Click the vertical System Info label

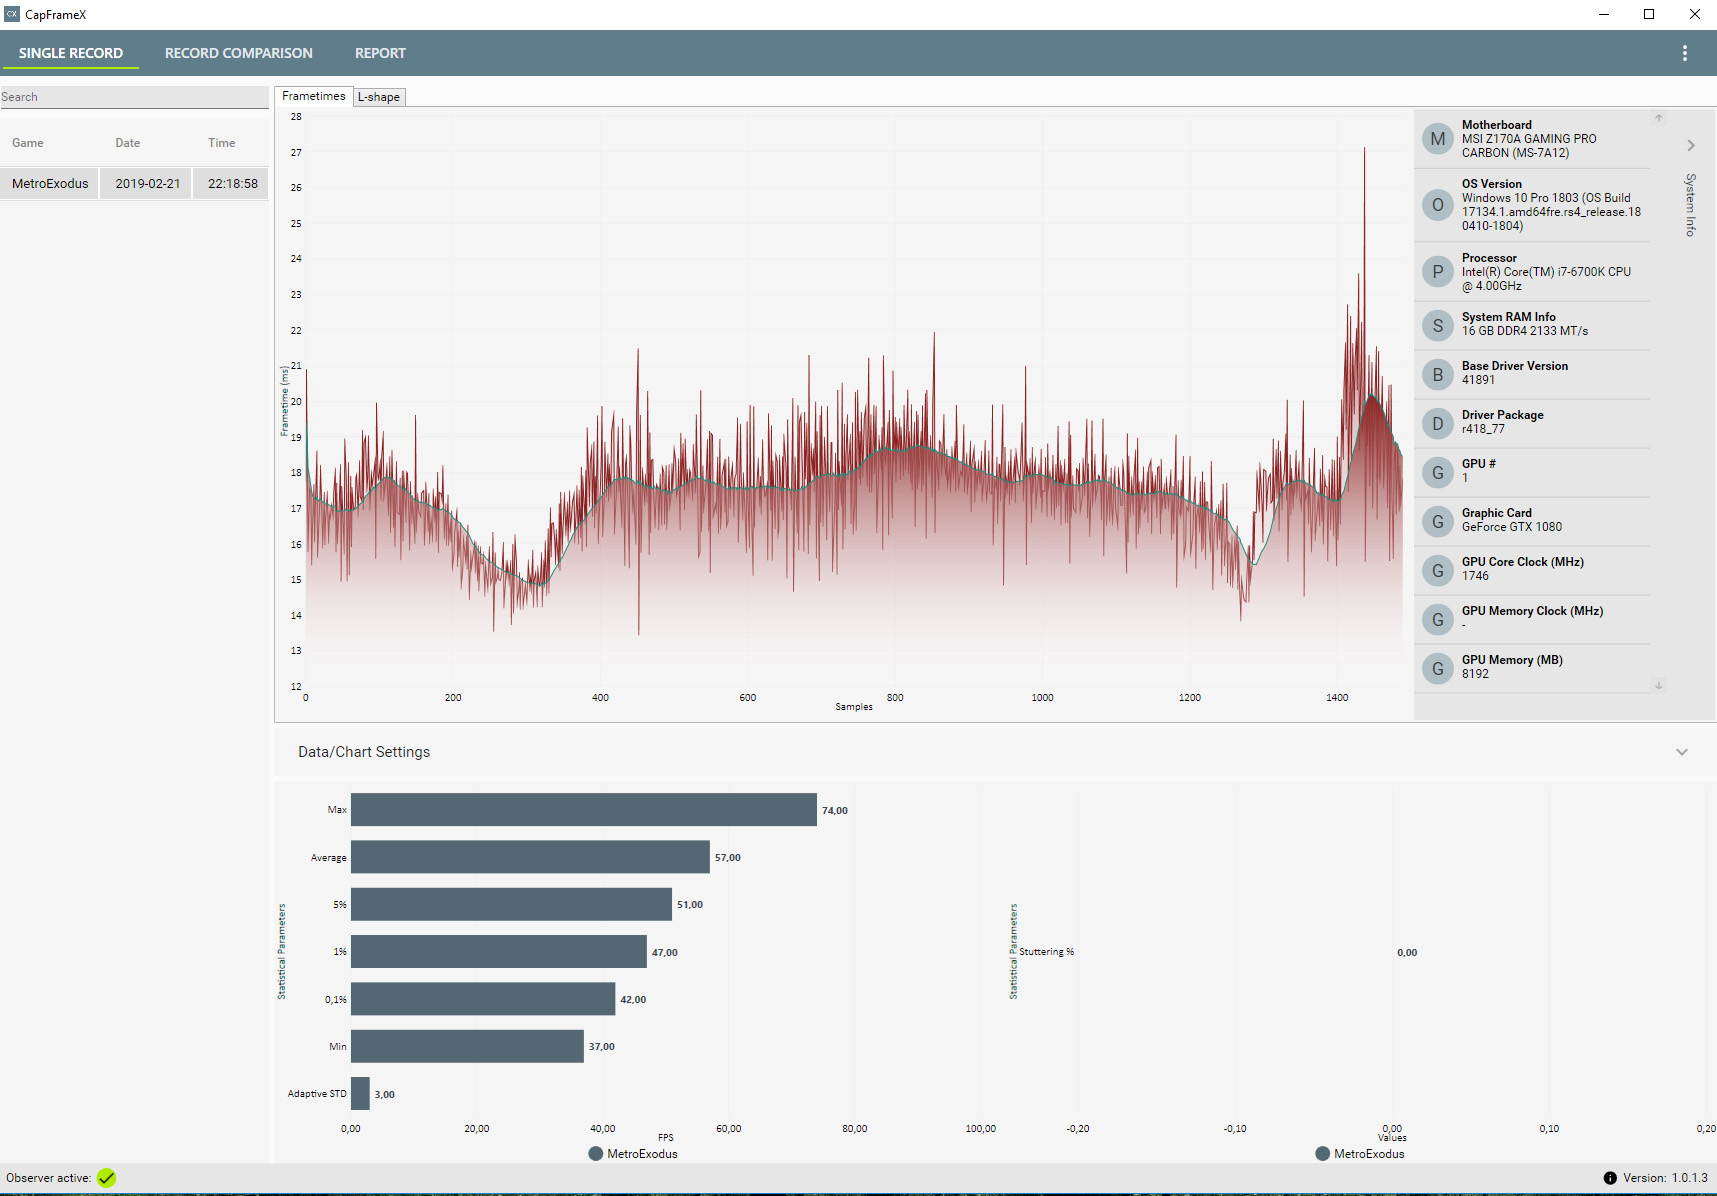pos(1691,205)
